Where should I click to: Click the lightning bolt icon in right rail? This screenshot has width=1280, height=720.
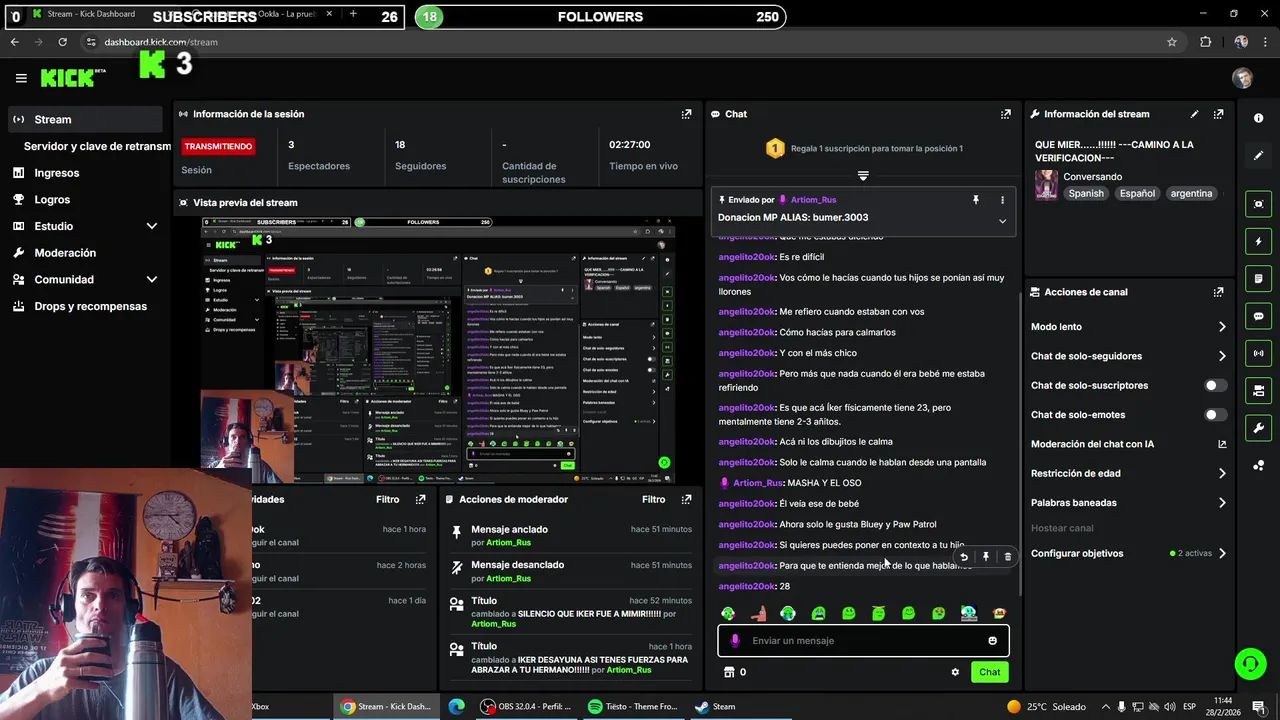coord(1258,241)
